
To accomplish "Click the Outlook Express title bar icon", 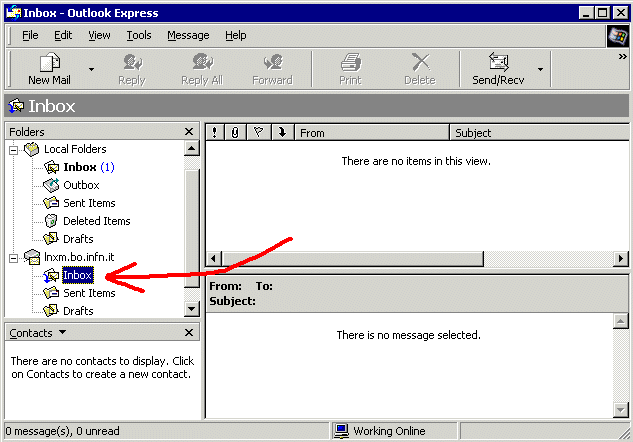I will coord(13,13).
